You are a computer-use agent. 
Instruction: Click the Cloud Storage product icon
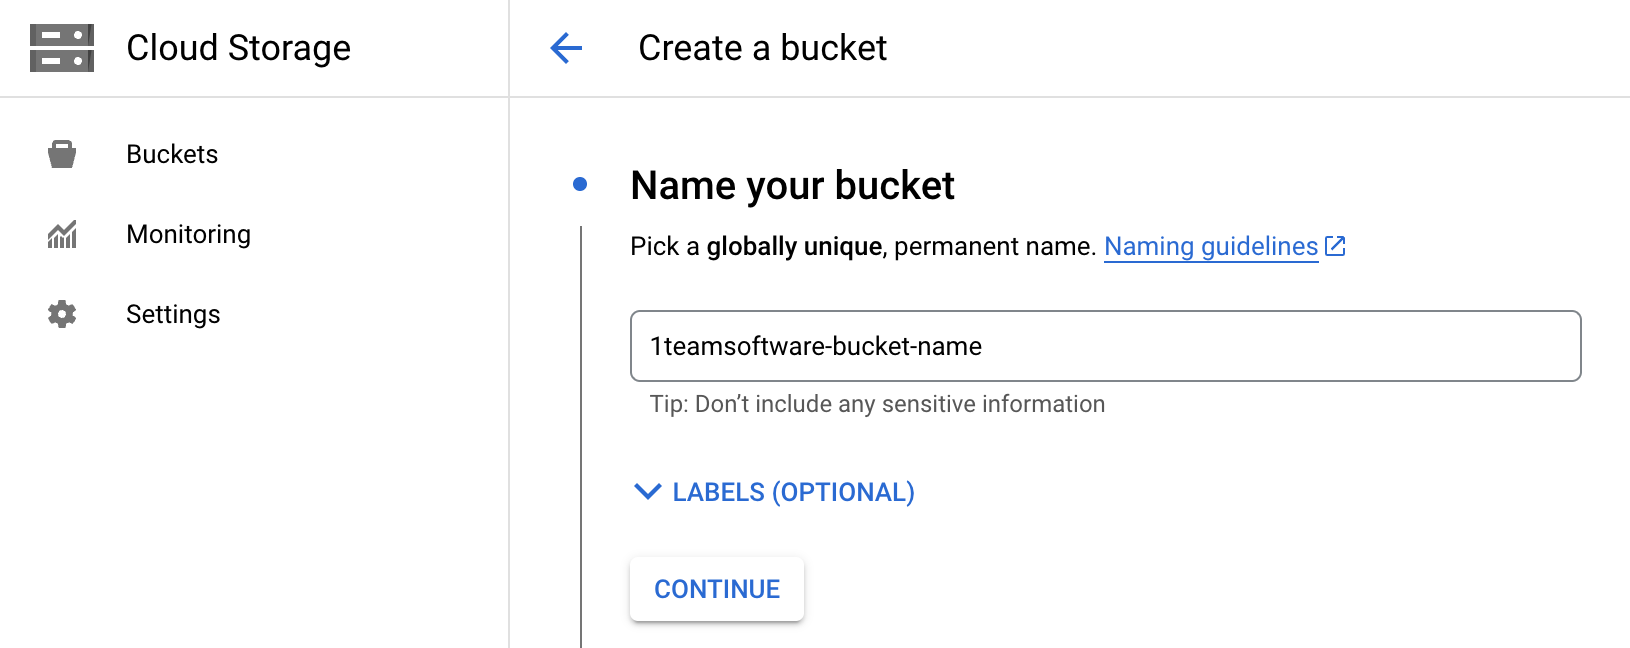pos(62,47)
